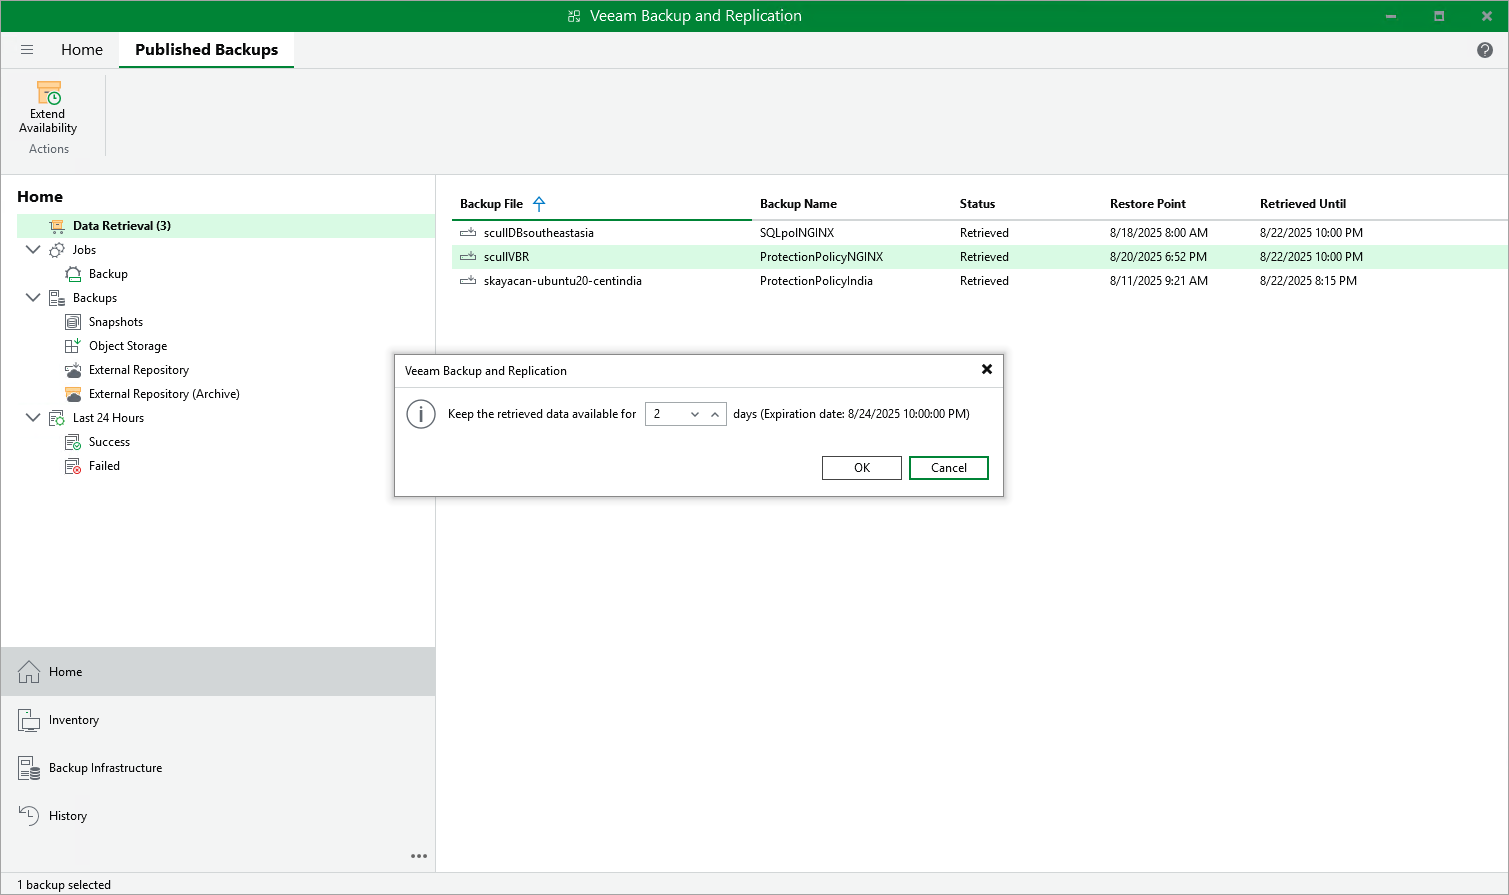Screen dimensions: 1509x895
Task: Click the External Repository (Archive) icon
Action: click(x=73, y=394)
